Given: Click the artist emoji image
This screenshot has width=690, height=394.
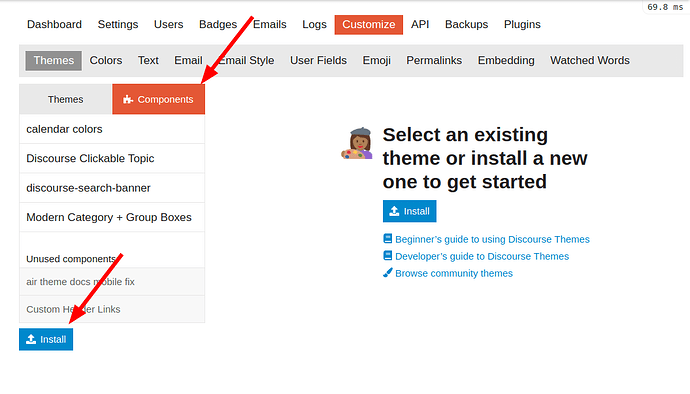Looking at the screenshot, I should (x=357, y=143).
